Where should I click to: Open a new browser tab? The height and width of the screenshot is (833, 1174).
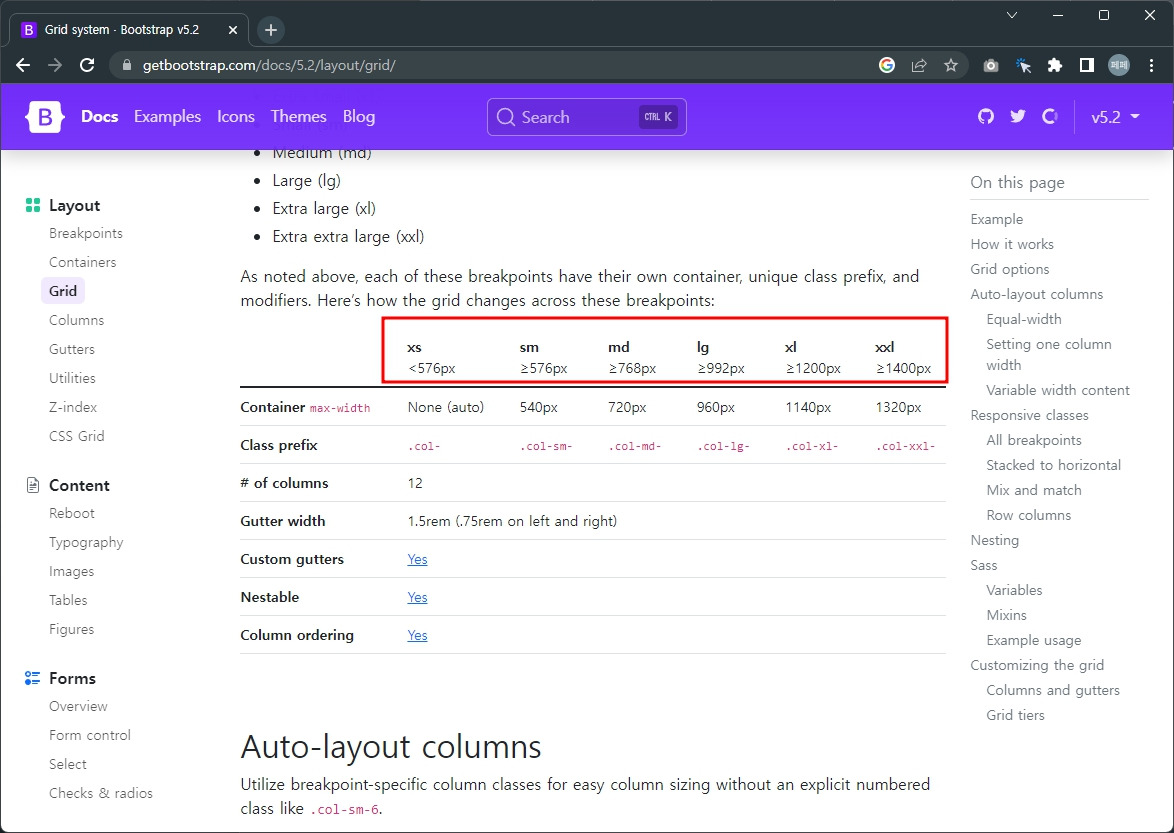click(x=271, y=30)
